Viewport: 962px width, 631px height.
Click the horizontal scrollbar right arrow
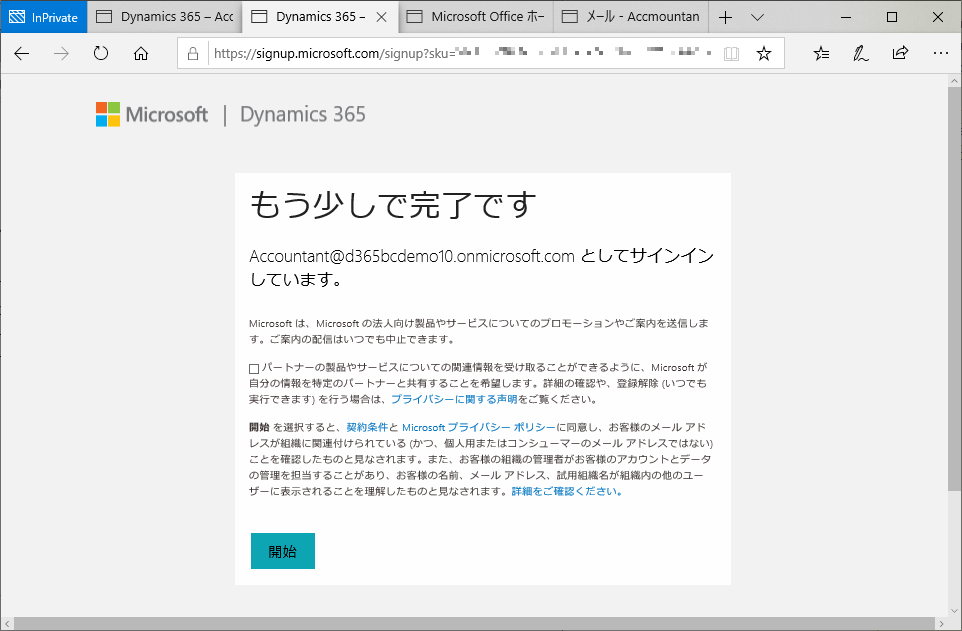(942, 624)
